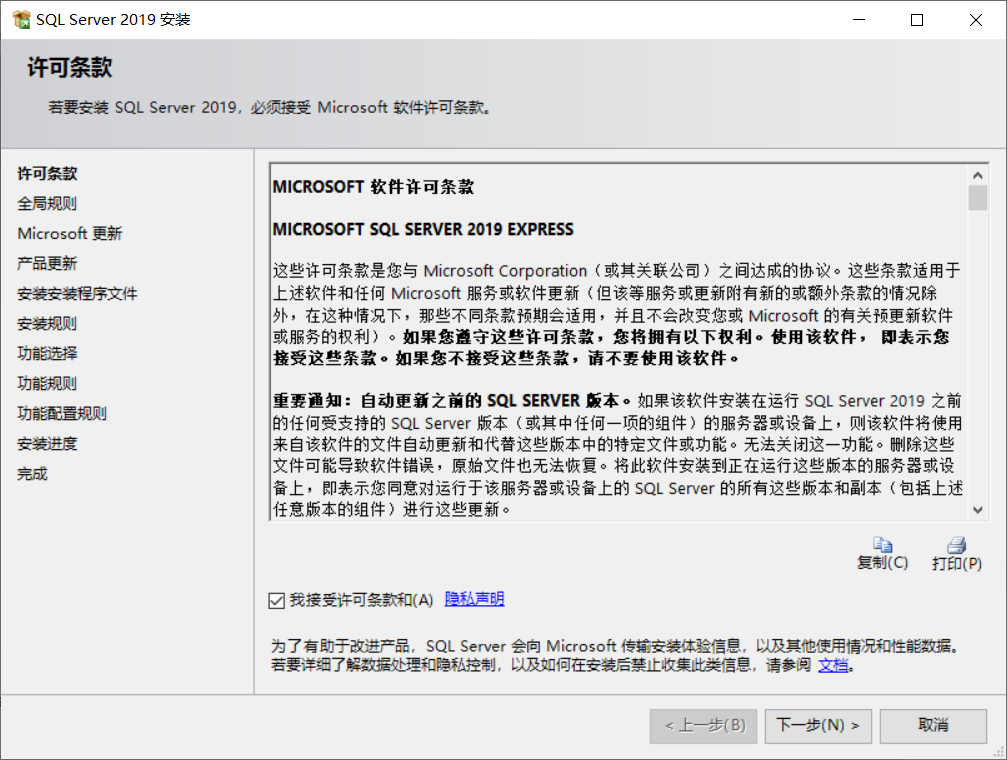Select the 安装安装程序文件 step
This screenshot has height=760, width=1007.
(x=77, y=294)
